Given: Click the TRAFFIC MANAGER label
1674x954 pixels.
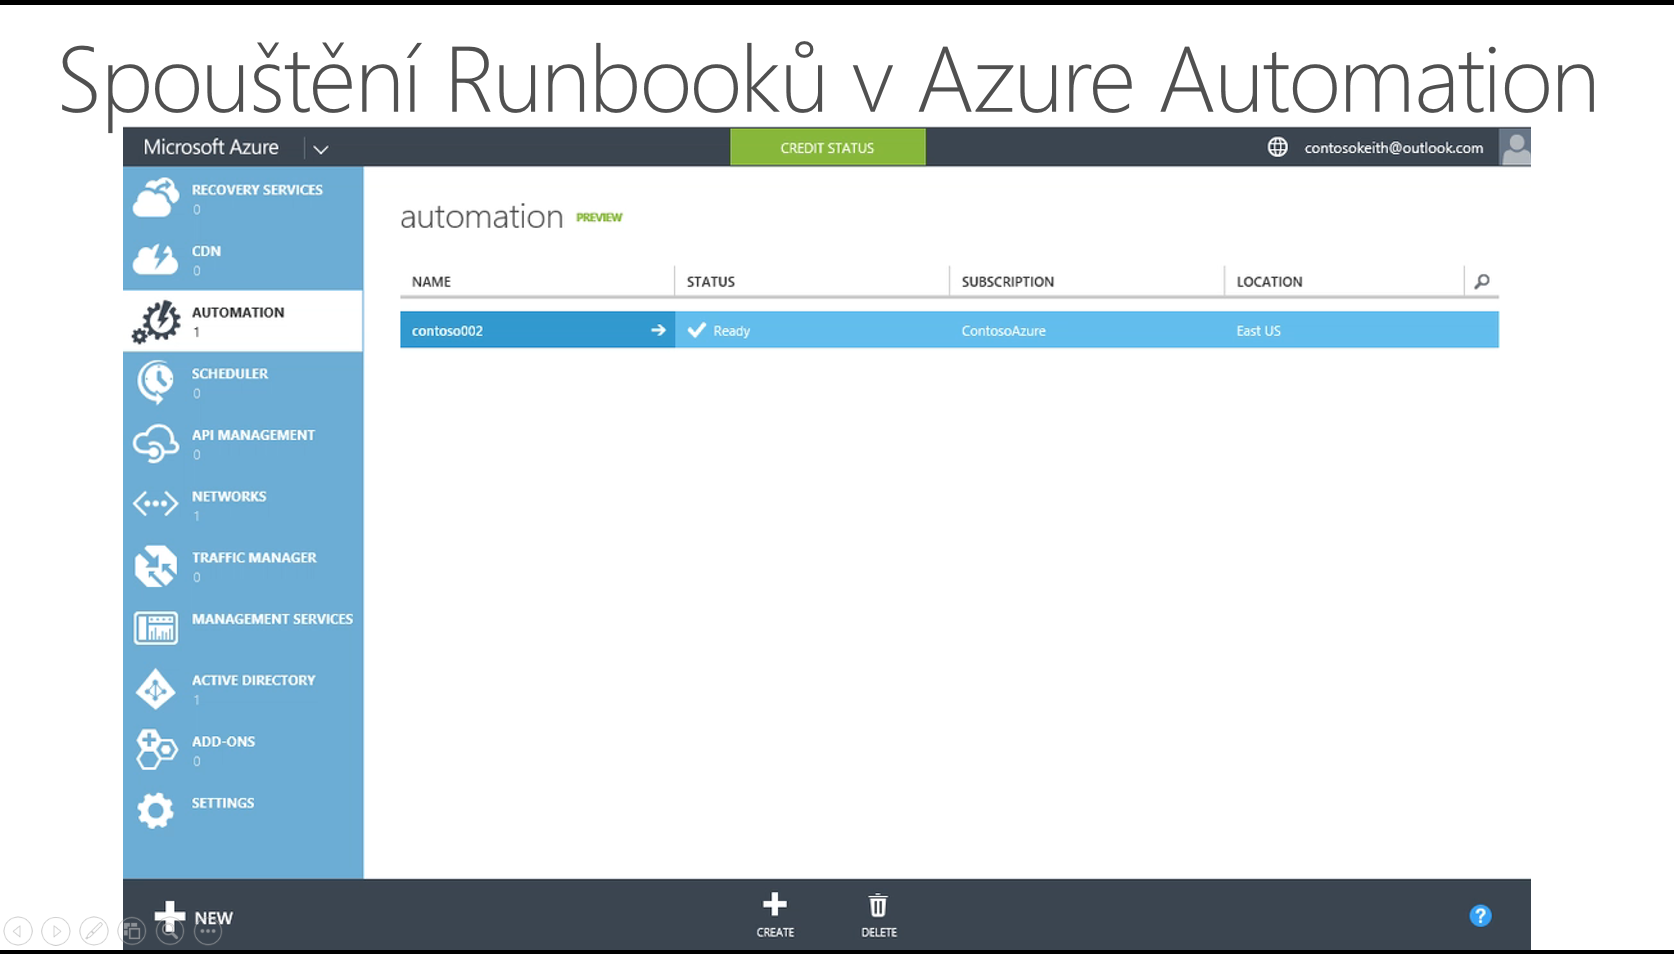Looking at the screenshot, I should point(254,557).
